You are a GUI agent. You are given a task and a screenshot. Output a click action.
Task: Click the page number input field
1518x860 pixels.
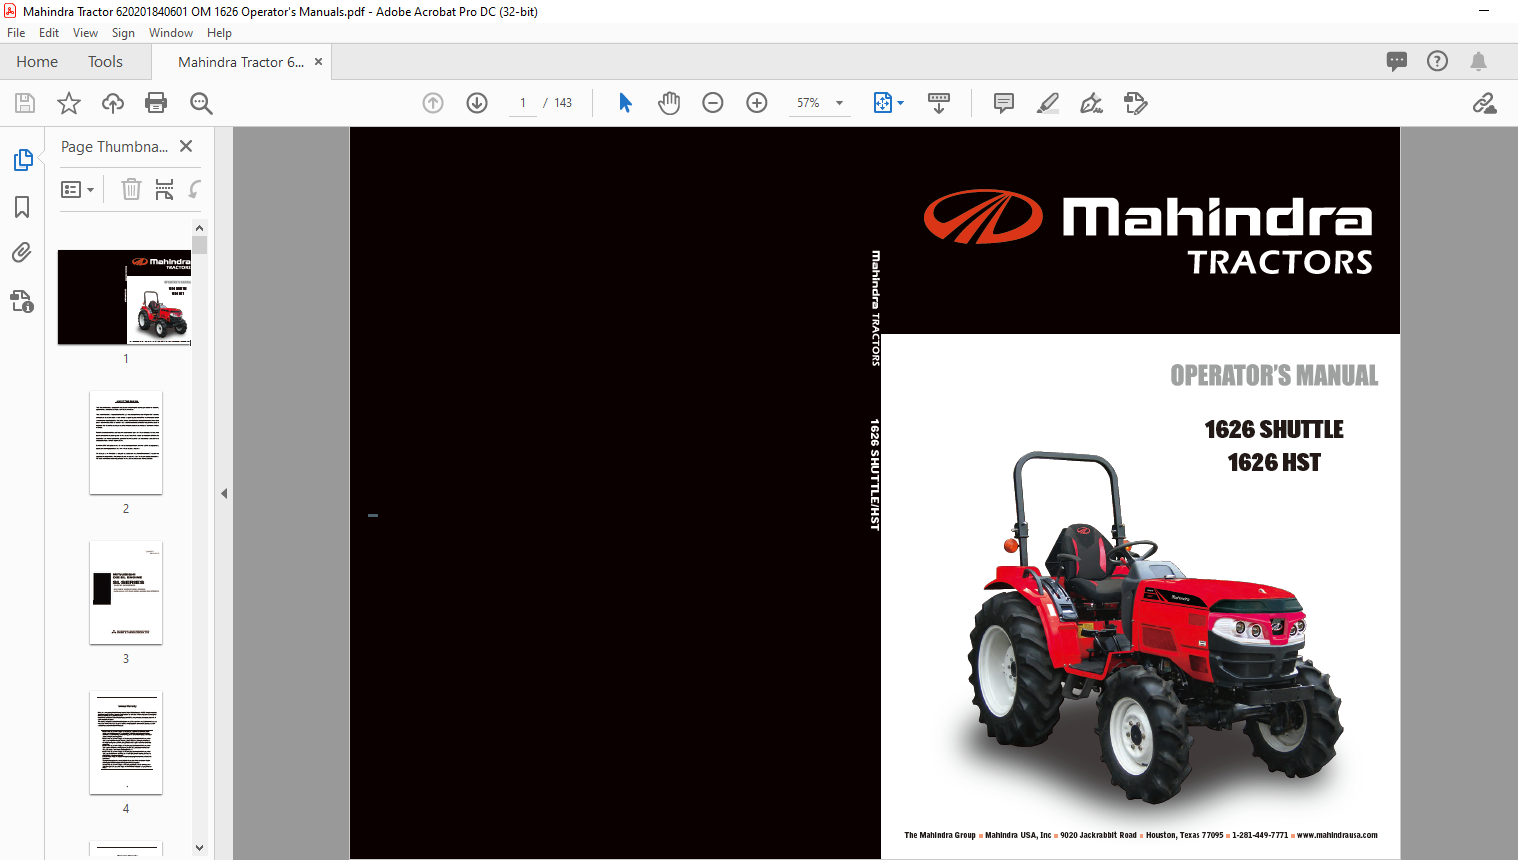[x=523, y=103]
